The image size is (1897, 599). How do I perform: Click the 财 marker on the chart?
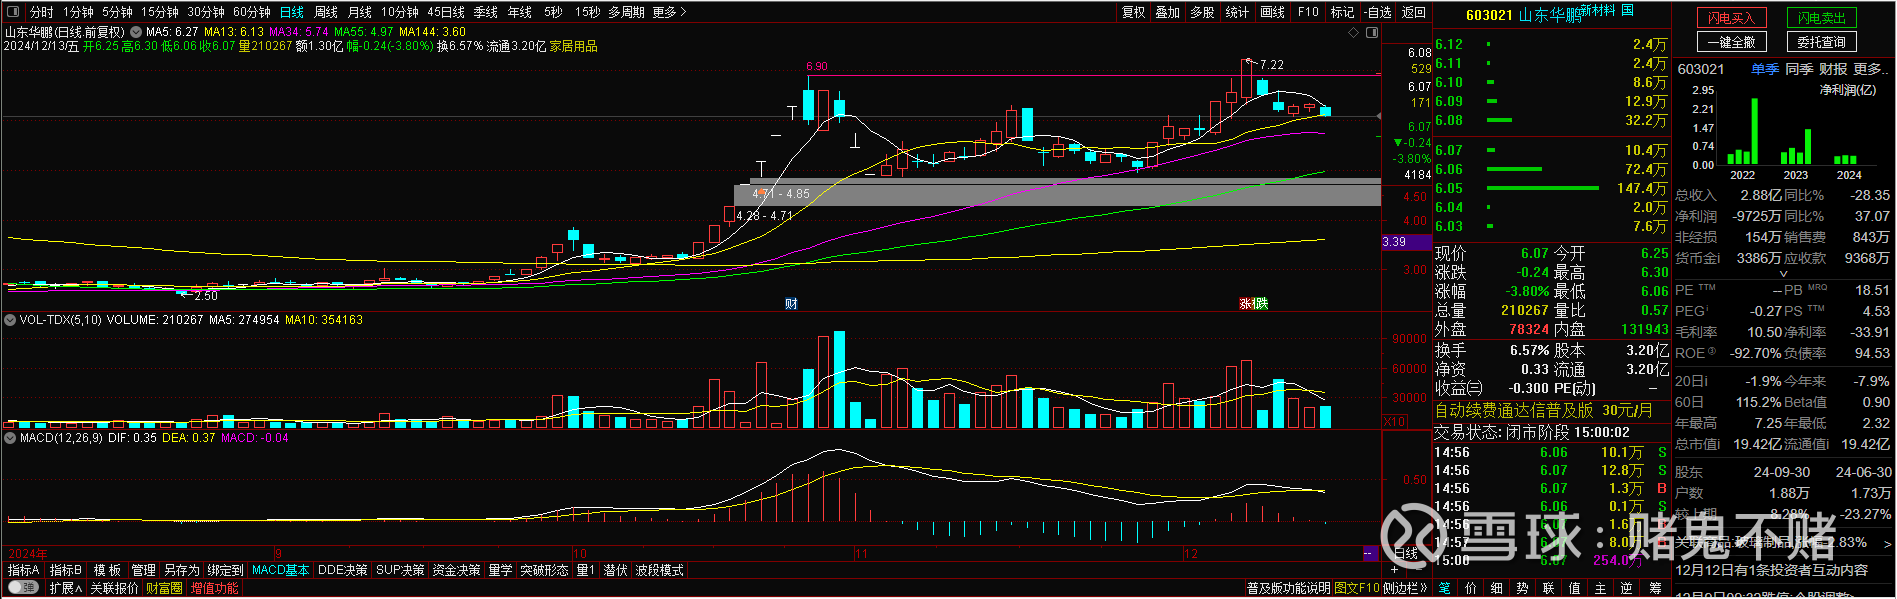791,304
